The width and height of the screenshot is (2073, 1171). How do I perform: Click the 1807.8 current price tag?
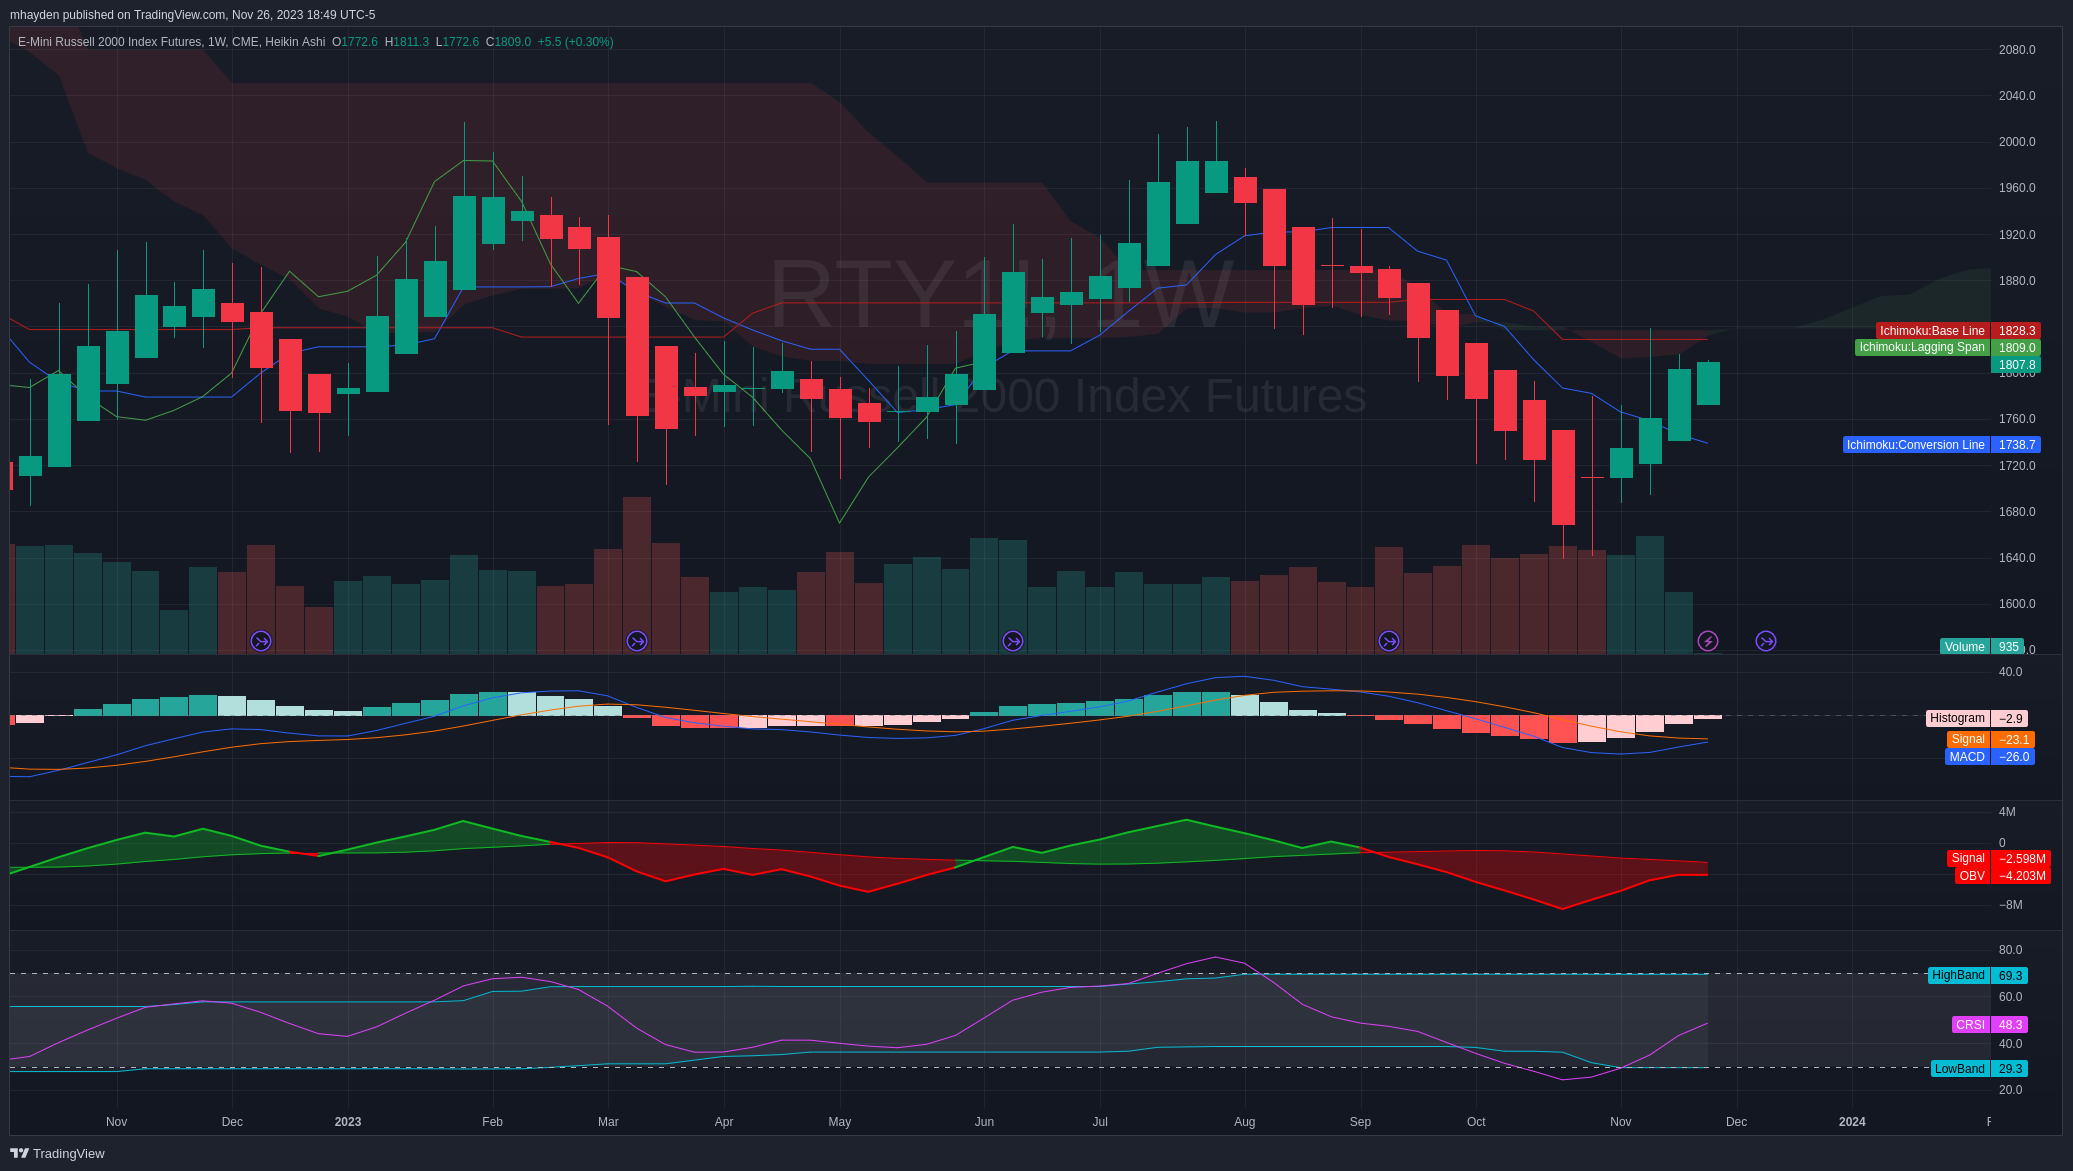[2016, 365]
